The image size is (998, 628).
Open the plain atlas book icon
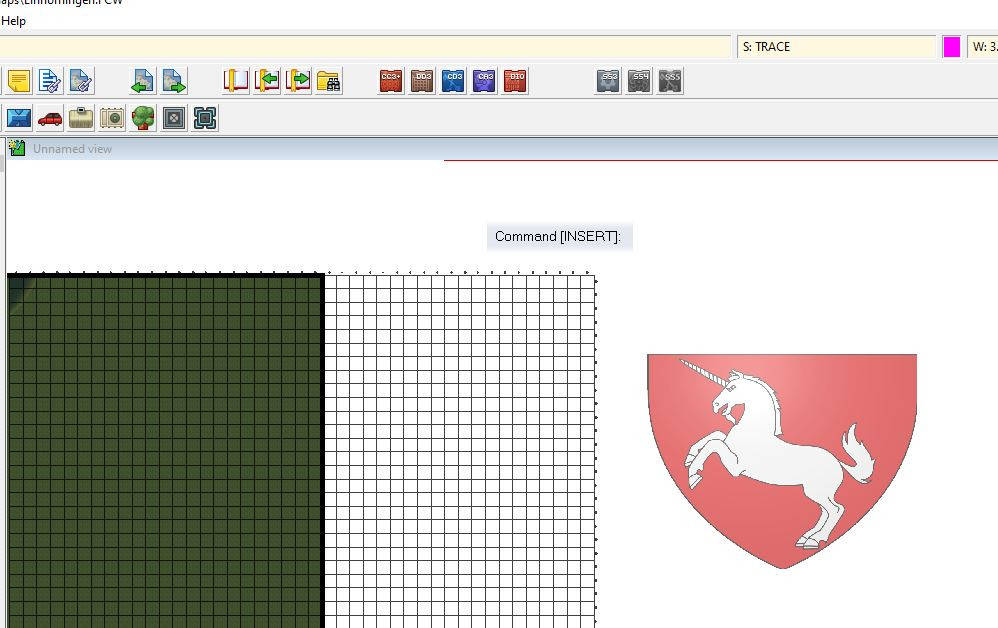point(235,81)
